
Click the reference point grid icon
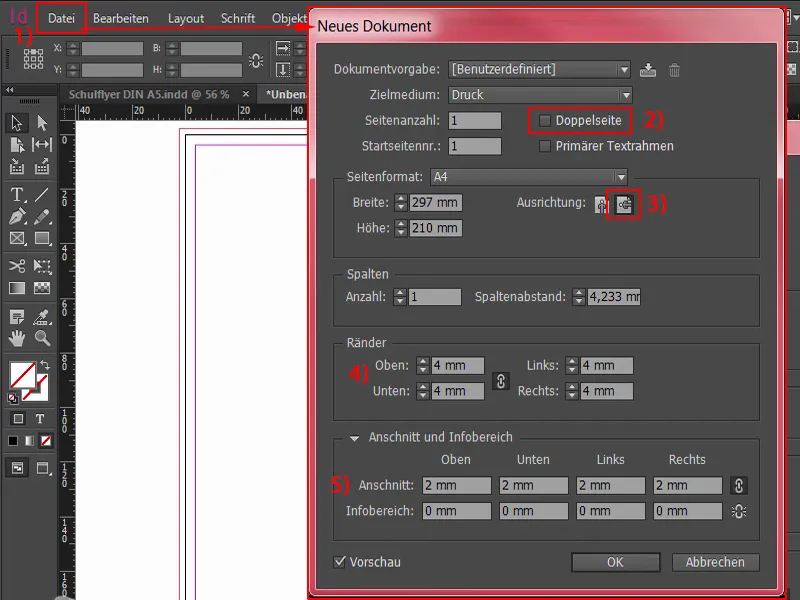(33, 59)
